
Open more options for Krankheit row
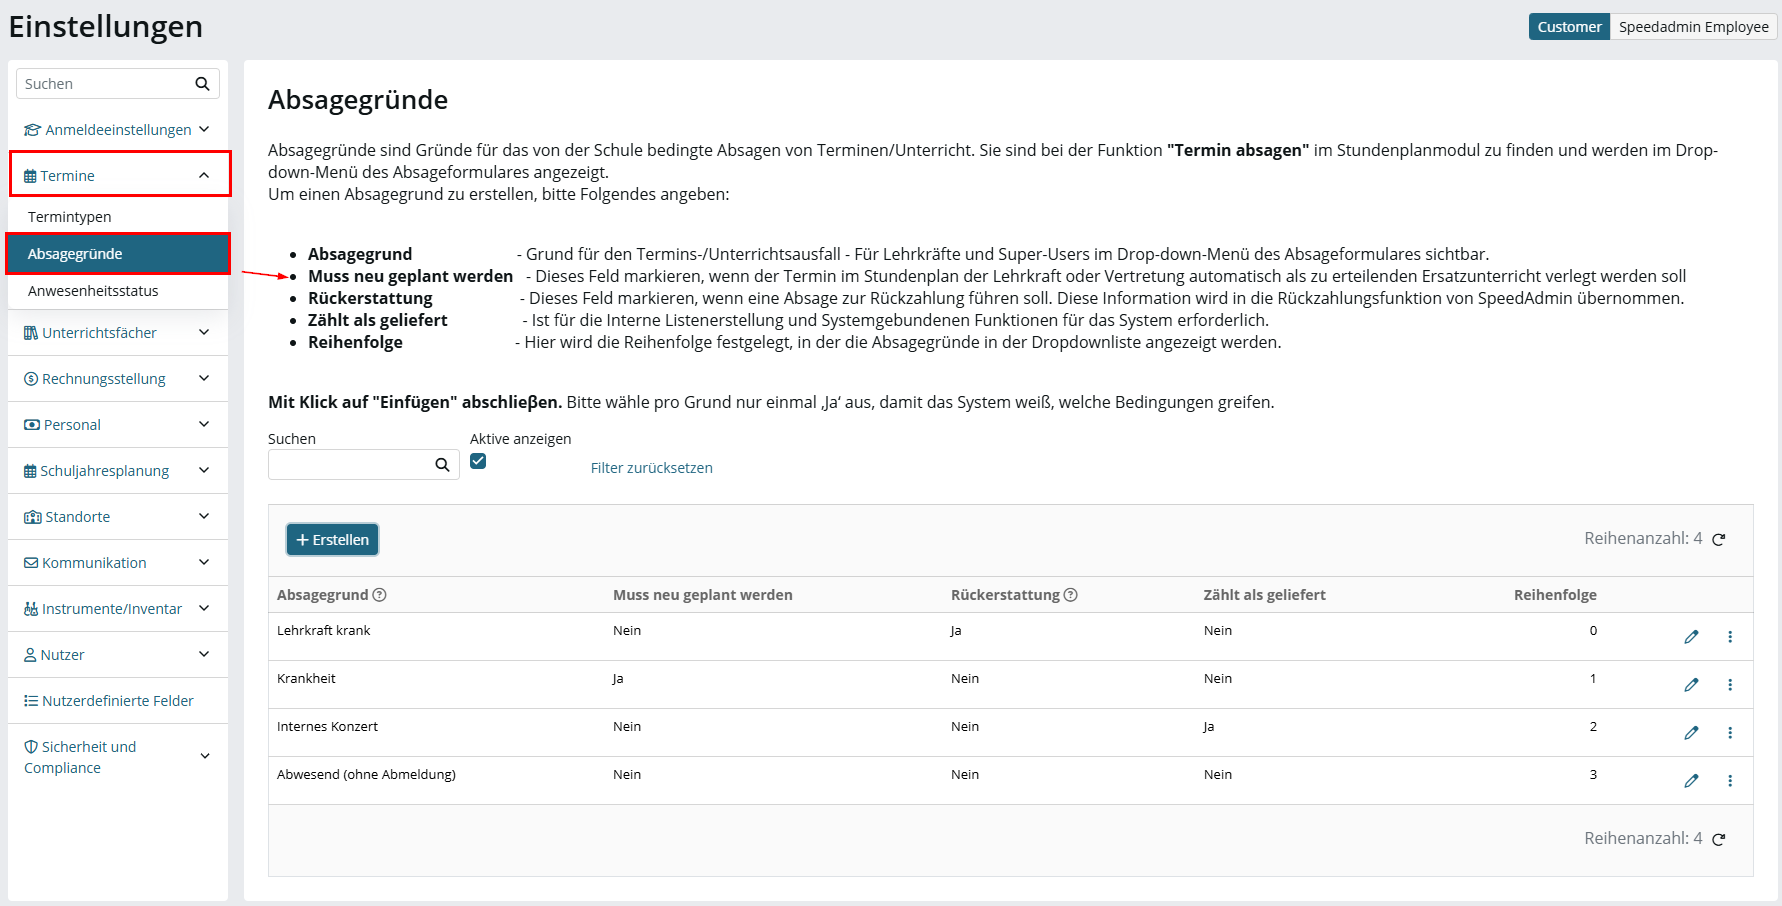[1730, 685]
